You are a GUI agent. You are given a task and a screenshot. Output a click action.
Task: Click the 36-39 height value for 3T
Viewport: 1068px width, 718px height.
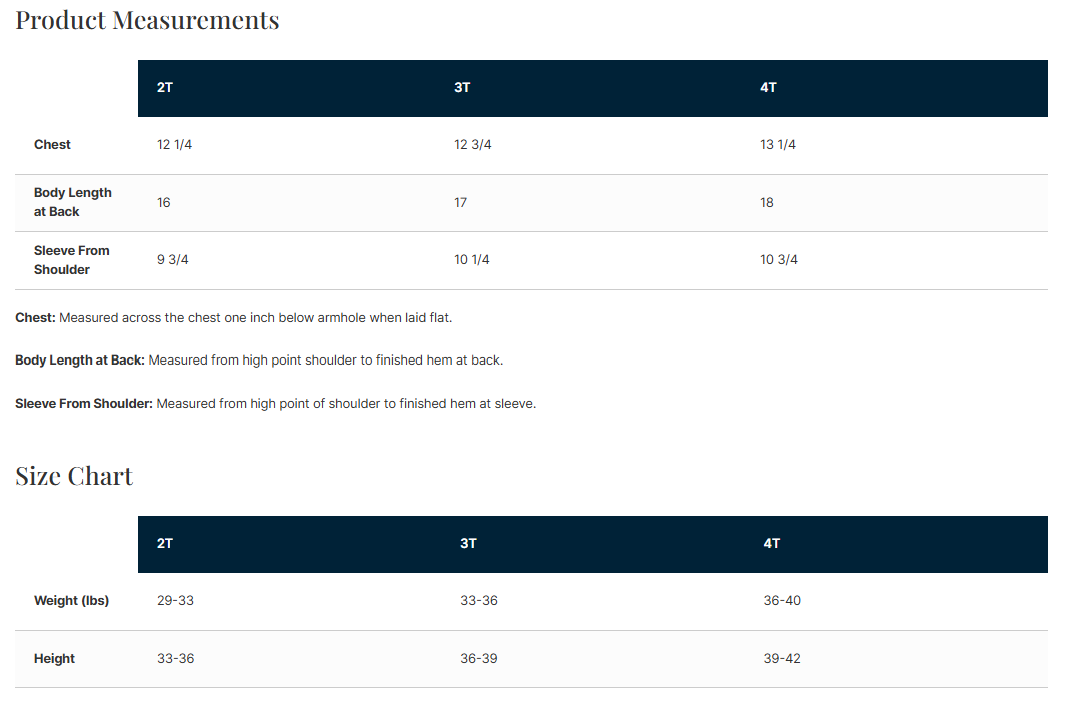(479, 659)
